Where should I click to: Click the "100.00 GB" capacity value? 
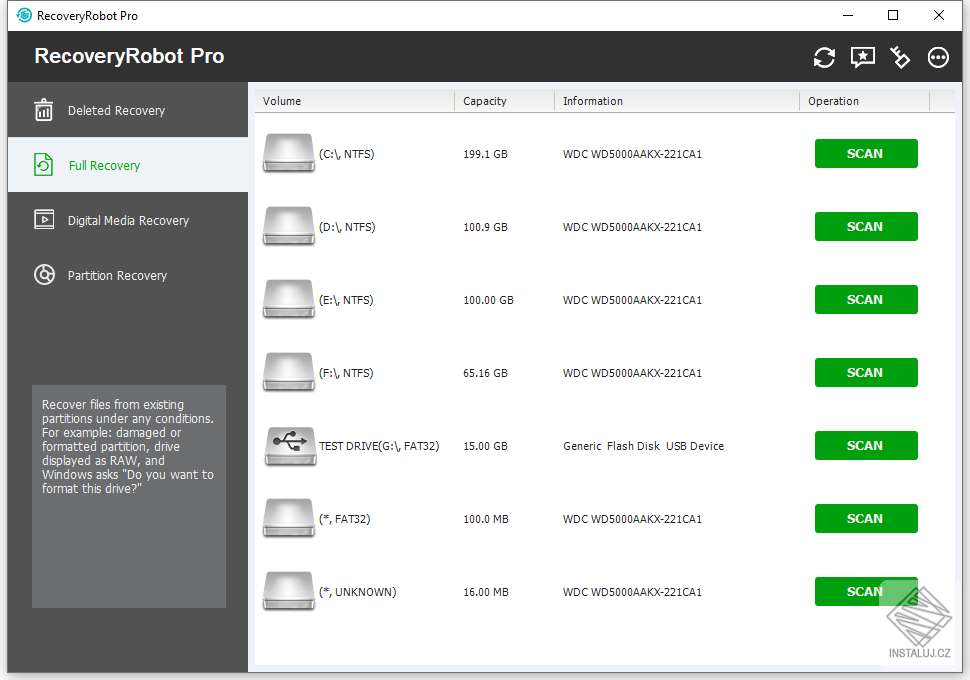(488, 300)
